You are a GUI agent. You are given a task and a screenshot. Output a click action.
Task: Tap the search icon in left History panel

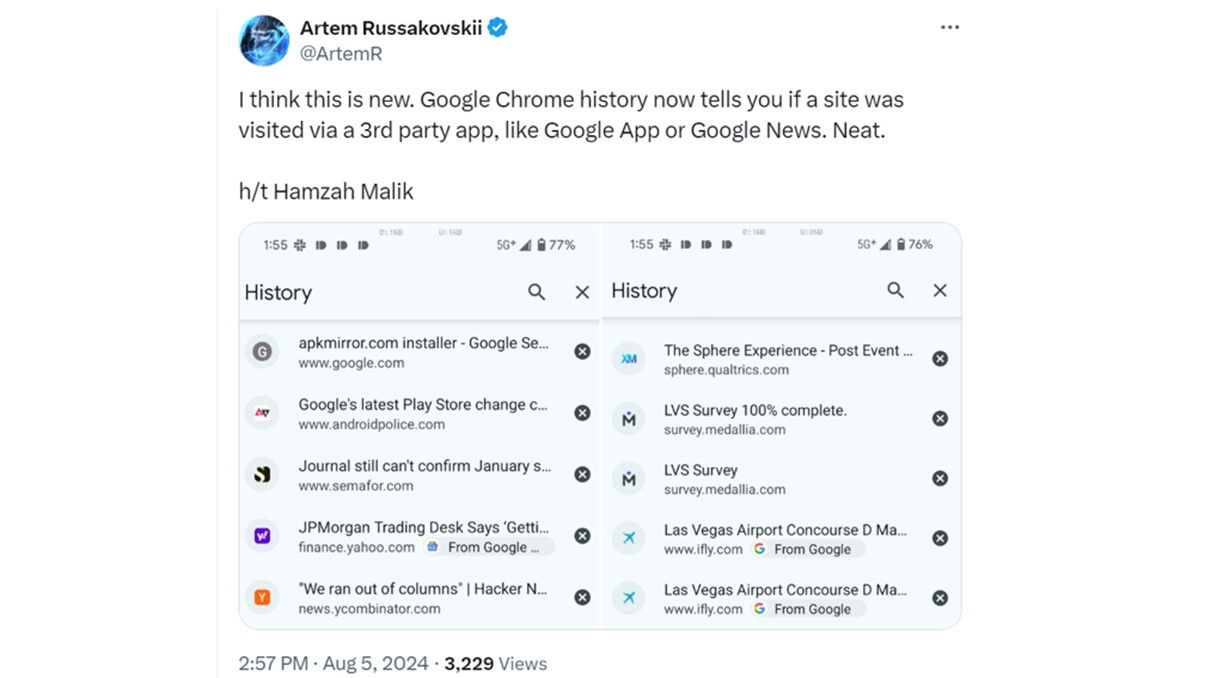[537, 292]
